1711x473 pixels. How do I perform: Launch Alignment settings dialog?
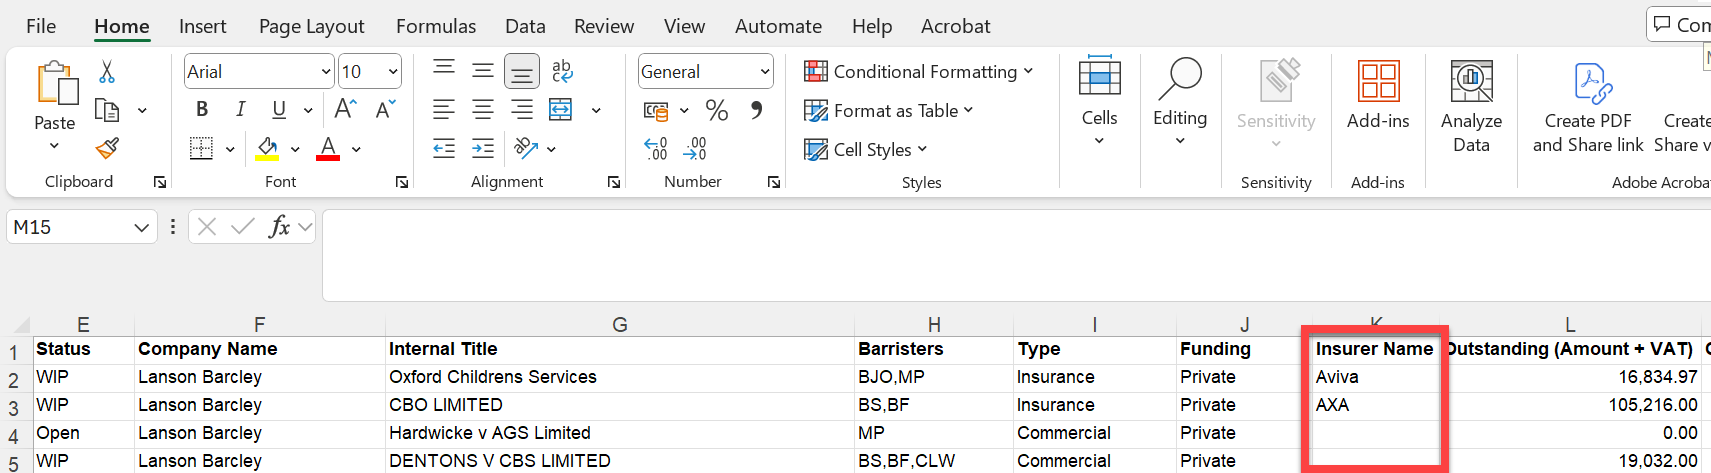(x=614, y=182)
